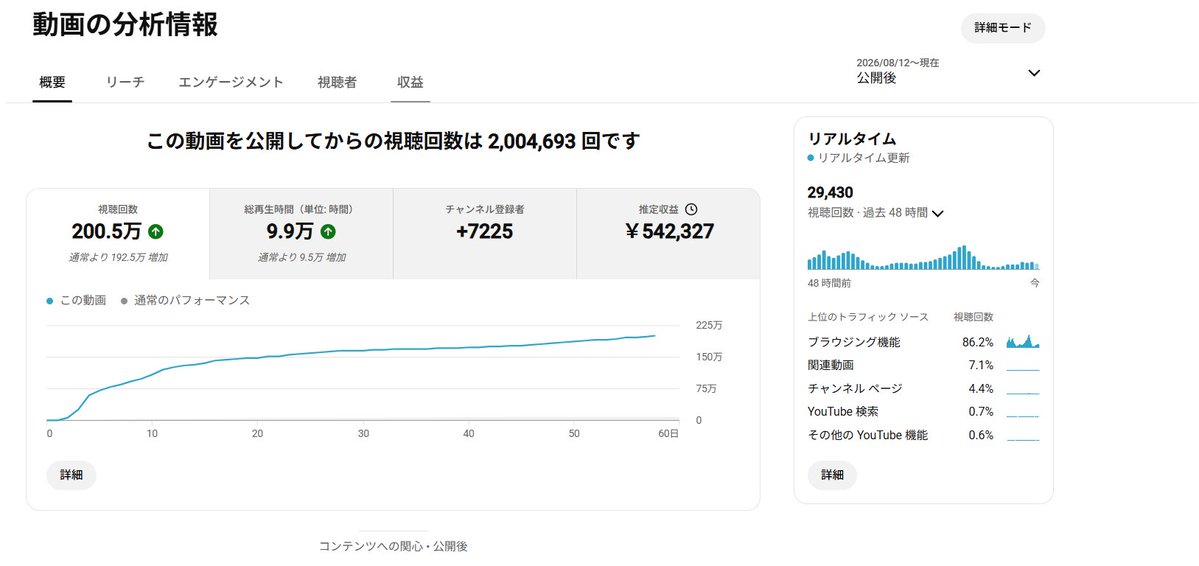Click the 4.4% value for チャンネル ページ
Screen dimensions: 1199x566
click(981, 389)
